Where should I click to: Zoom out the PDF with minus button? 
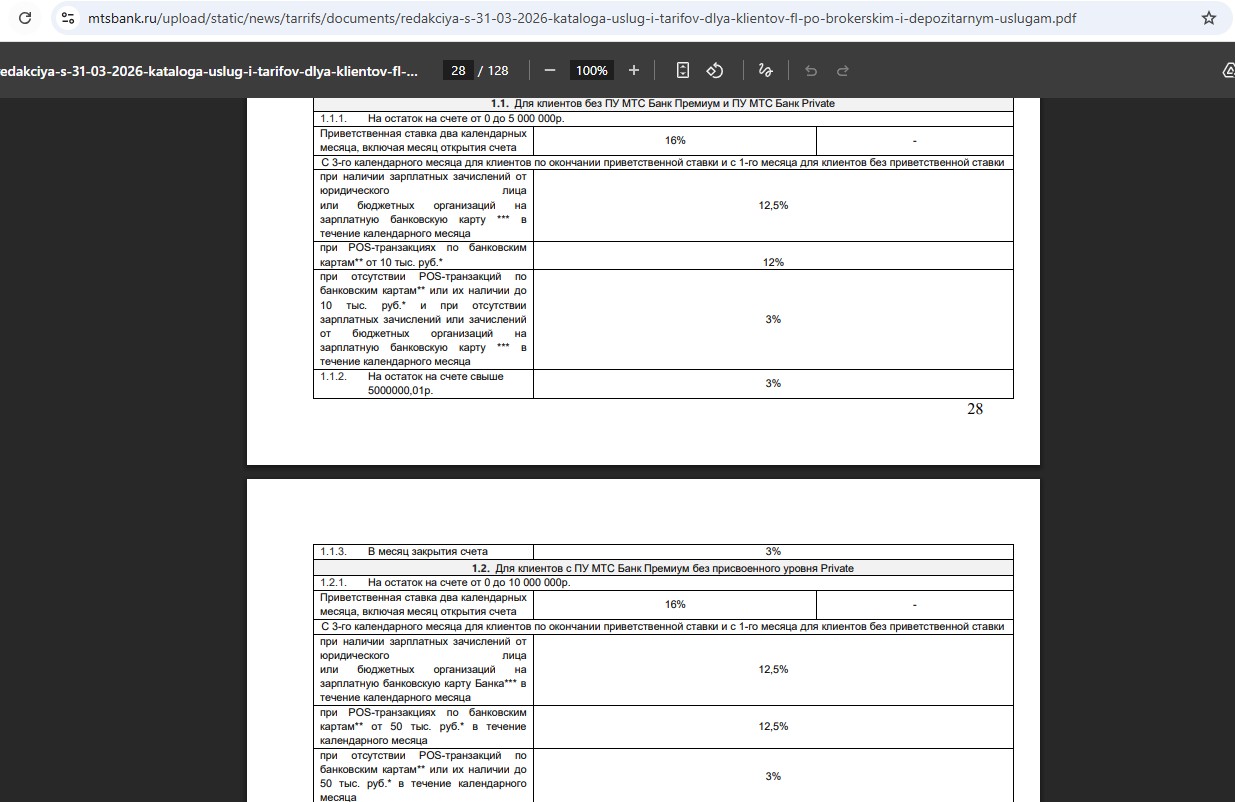(x=550, y=70)
